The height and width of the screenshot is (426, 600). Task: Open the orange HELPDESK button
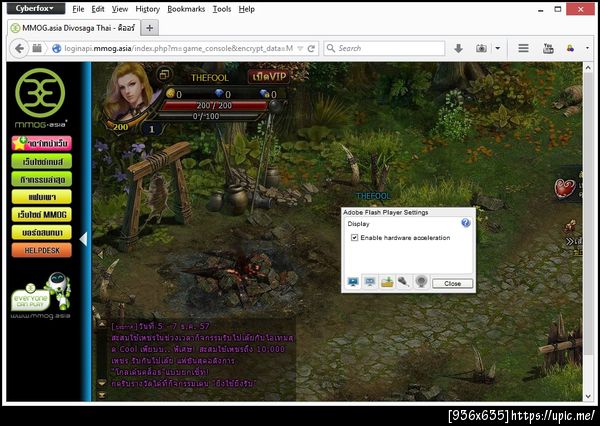pyautogui.click(x=42, y=250)
